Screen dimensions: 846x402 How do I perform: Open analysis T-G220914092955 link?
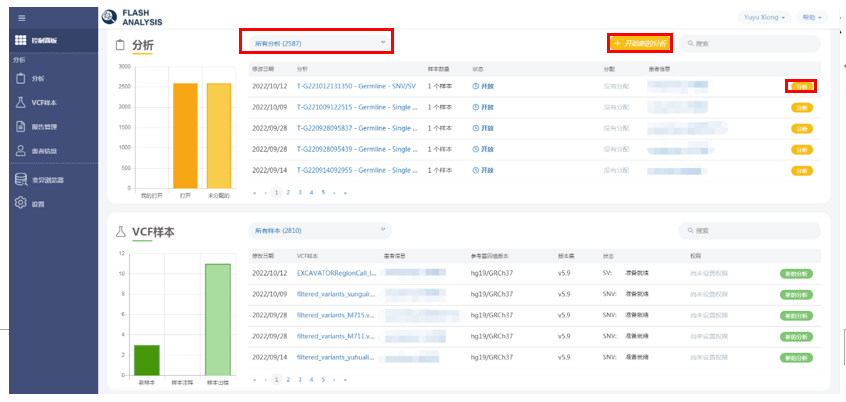(357, 170)
